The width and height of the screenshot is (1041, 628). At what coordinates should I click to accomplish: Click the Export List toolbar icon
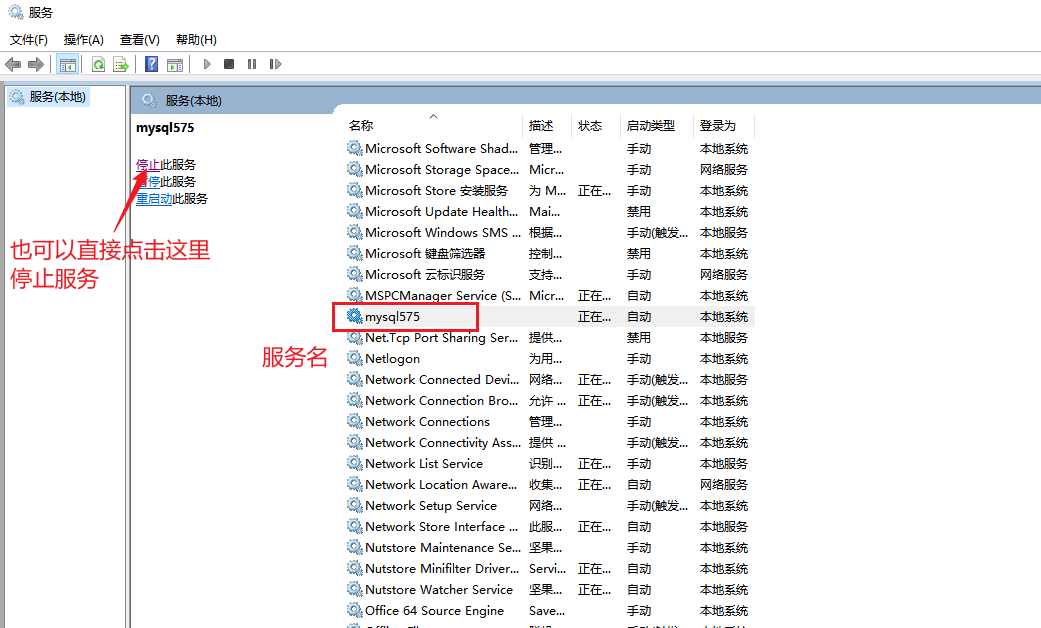coord(120,64)
